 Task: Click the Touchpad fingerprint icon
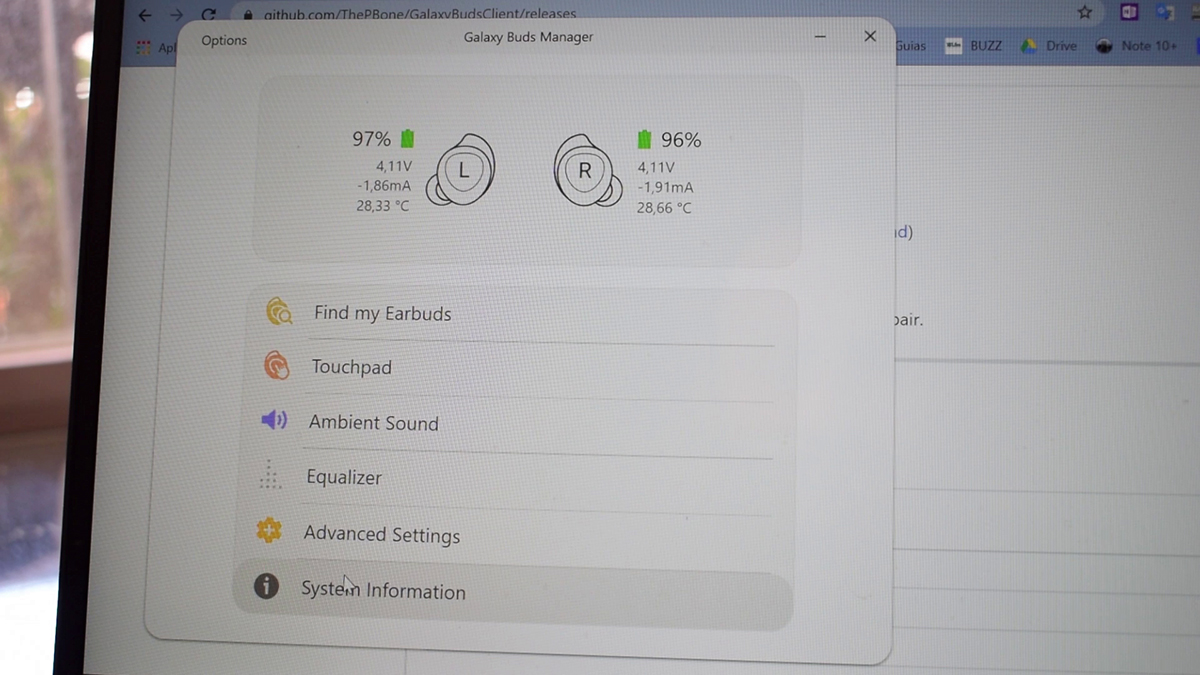coord(276,367)
